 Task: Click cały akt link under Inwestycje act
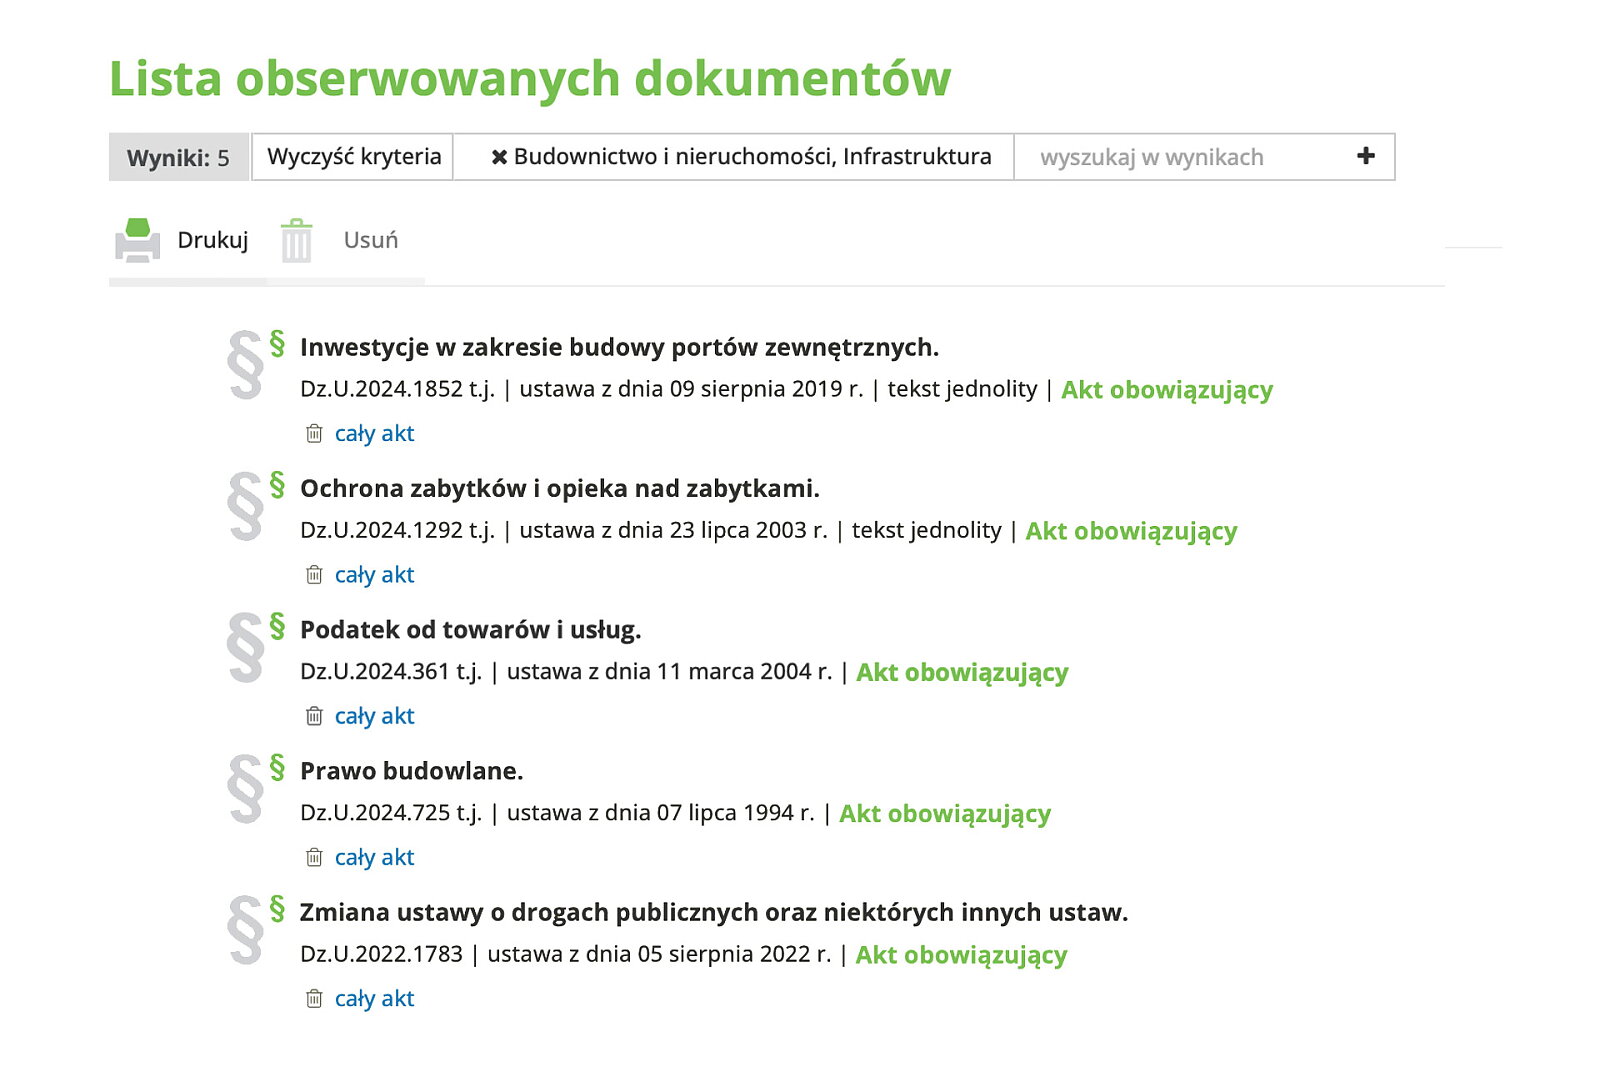[374, 433]
